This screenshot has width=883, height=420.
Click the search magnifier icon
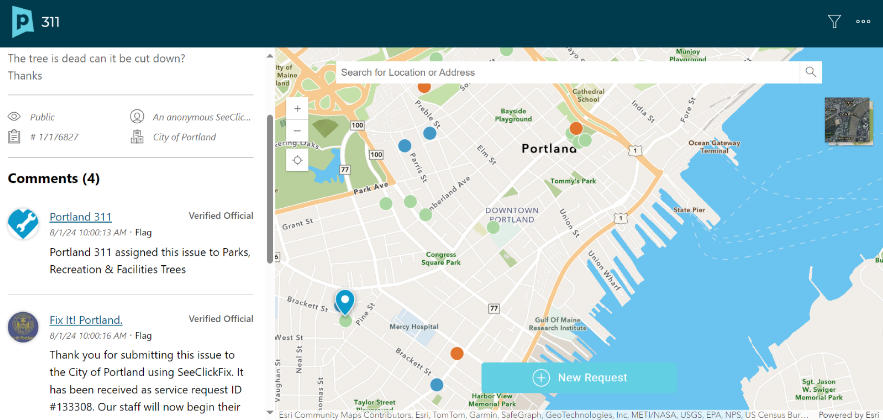811,72
